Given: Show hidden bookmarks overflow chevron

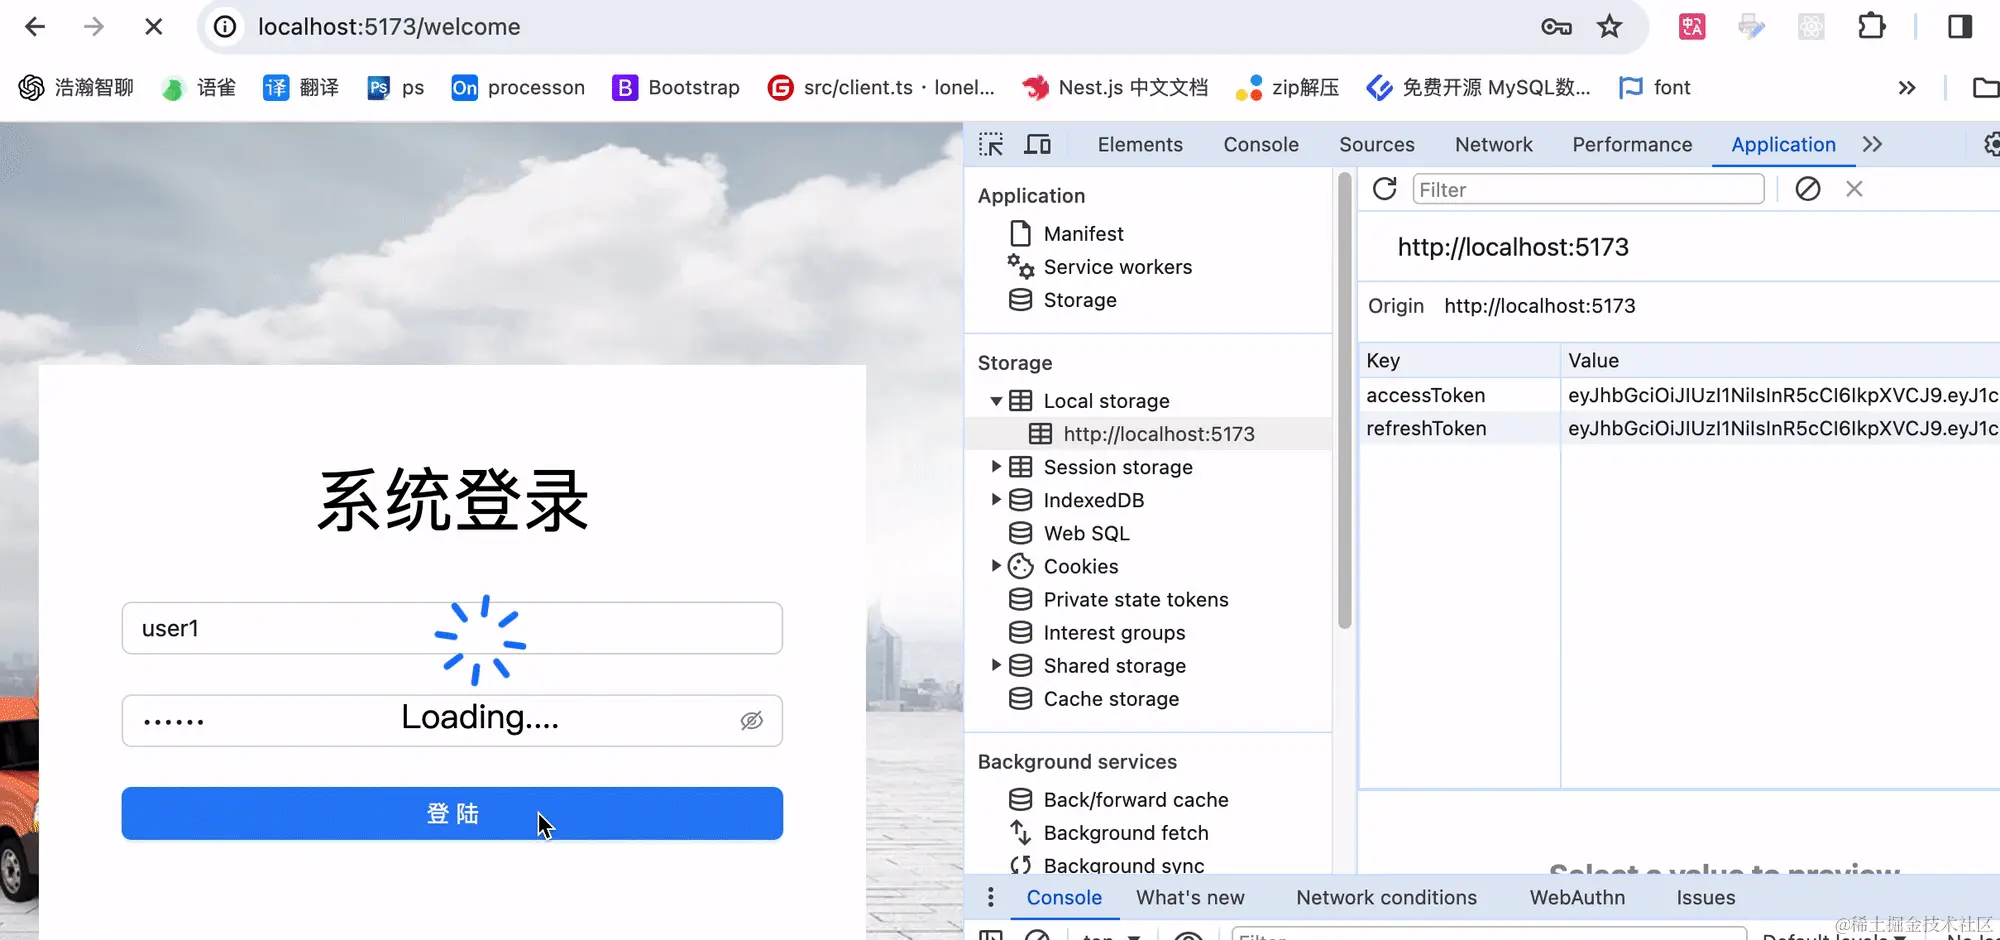Looking at the screenshot, I should (x=1907, y=88).
